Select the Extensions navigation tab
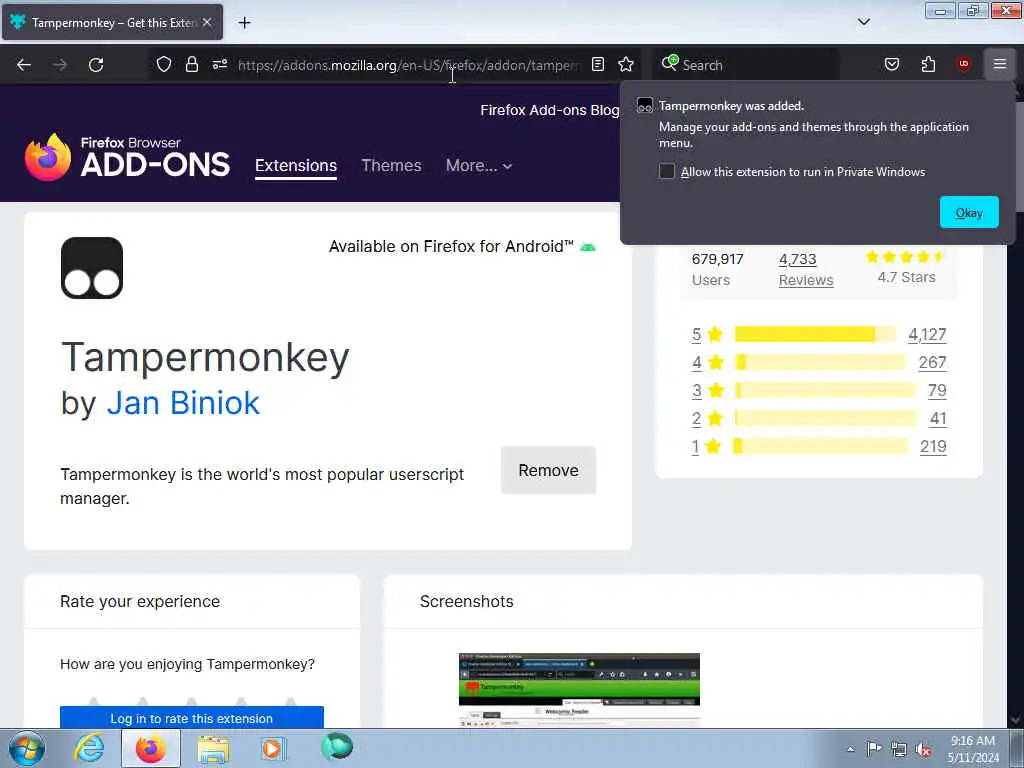Screen dimensions: 1024x768 tap(296, 165)
